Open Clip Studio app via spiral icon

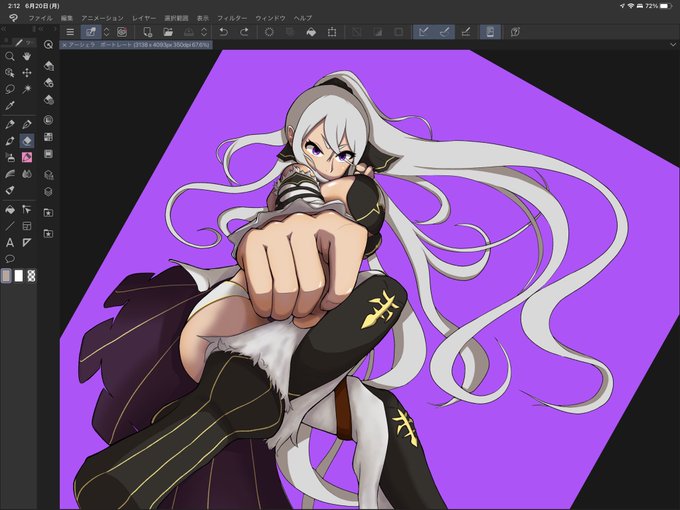[x=122, y=32]
